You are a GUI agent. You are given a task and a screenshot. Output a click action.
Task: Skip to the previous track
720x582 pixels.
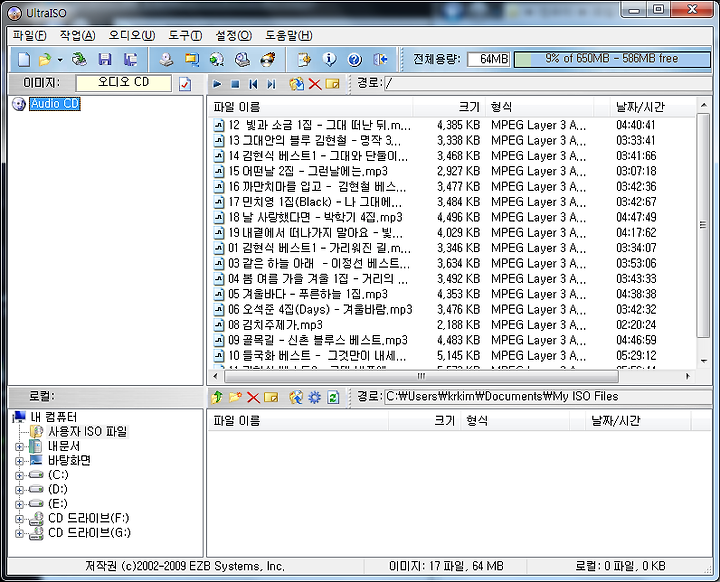coord(253,84)
